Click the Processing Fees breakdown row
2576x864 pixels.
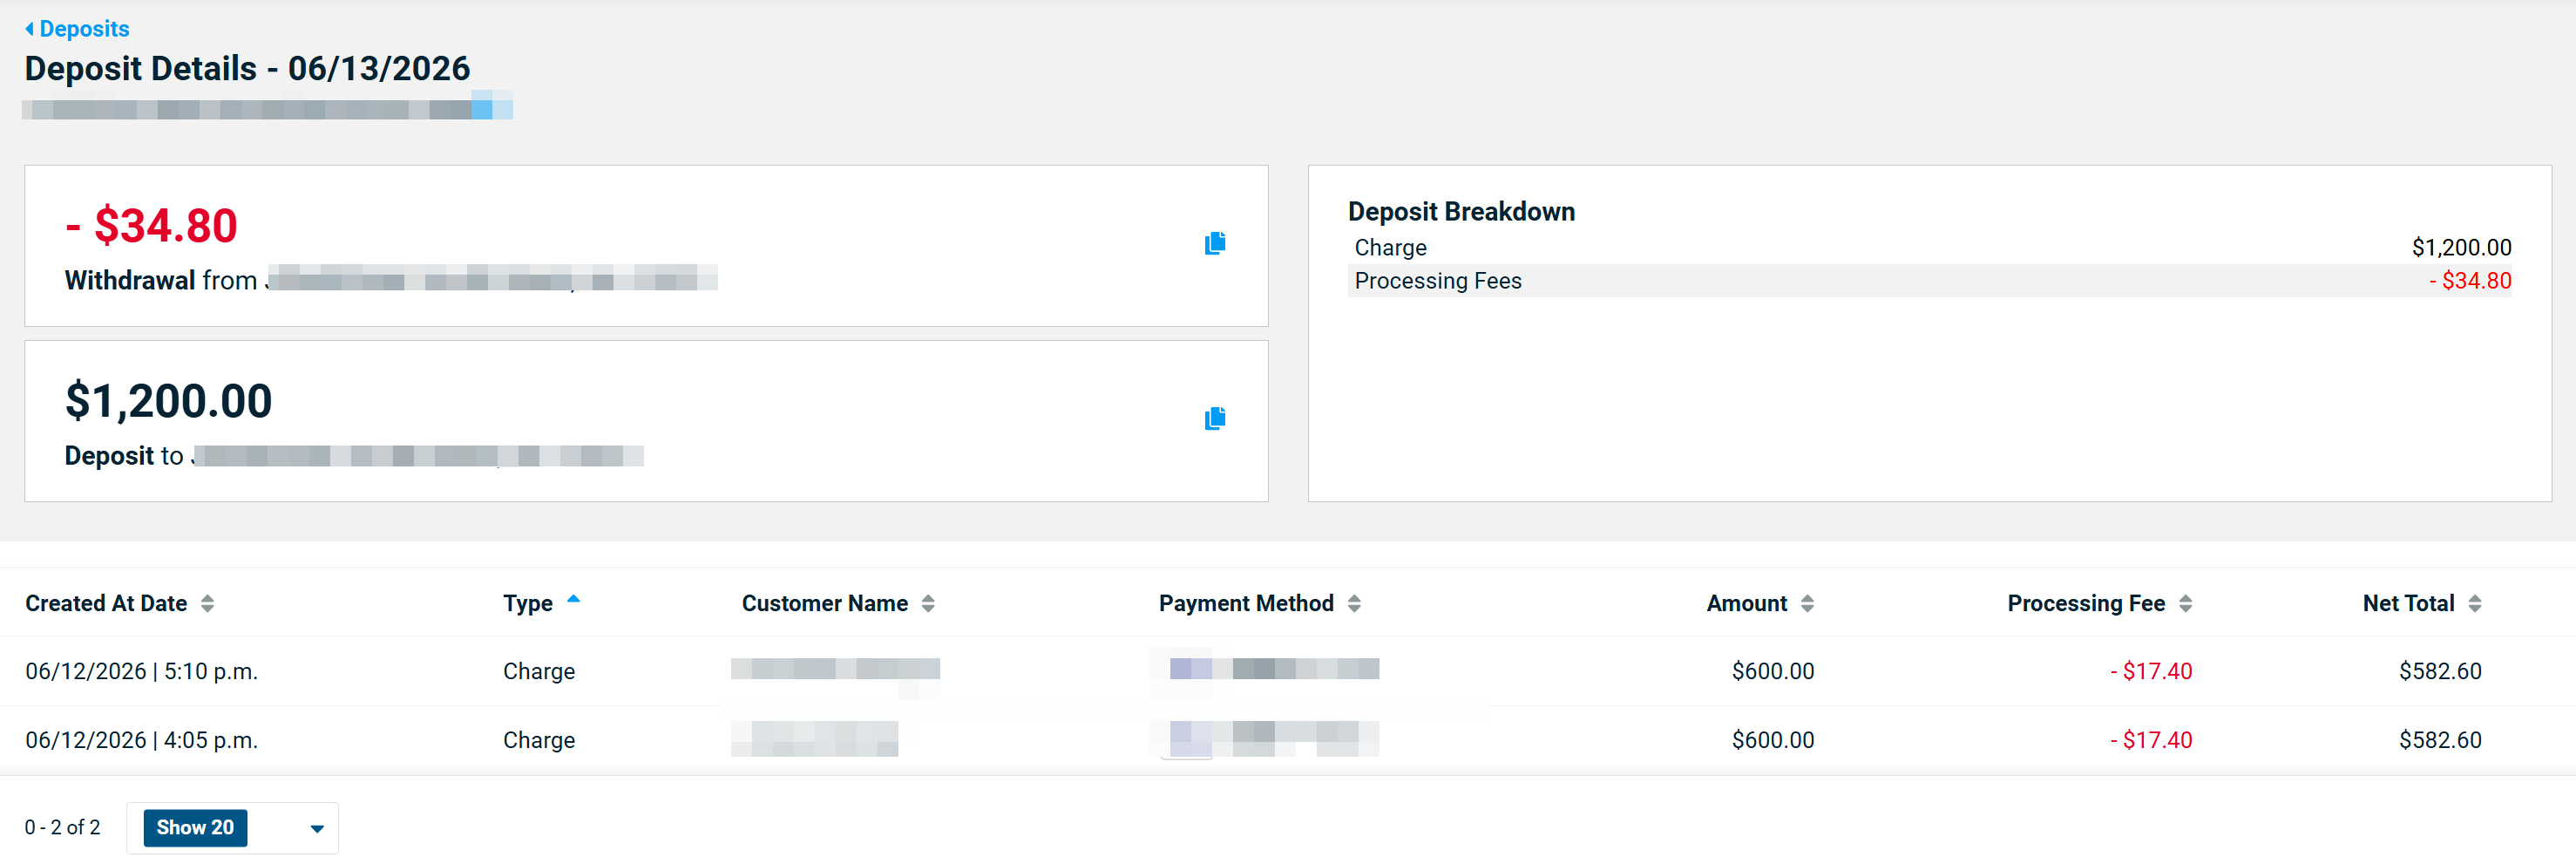click(1930, 281)
